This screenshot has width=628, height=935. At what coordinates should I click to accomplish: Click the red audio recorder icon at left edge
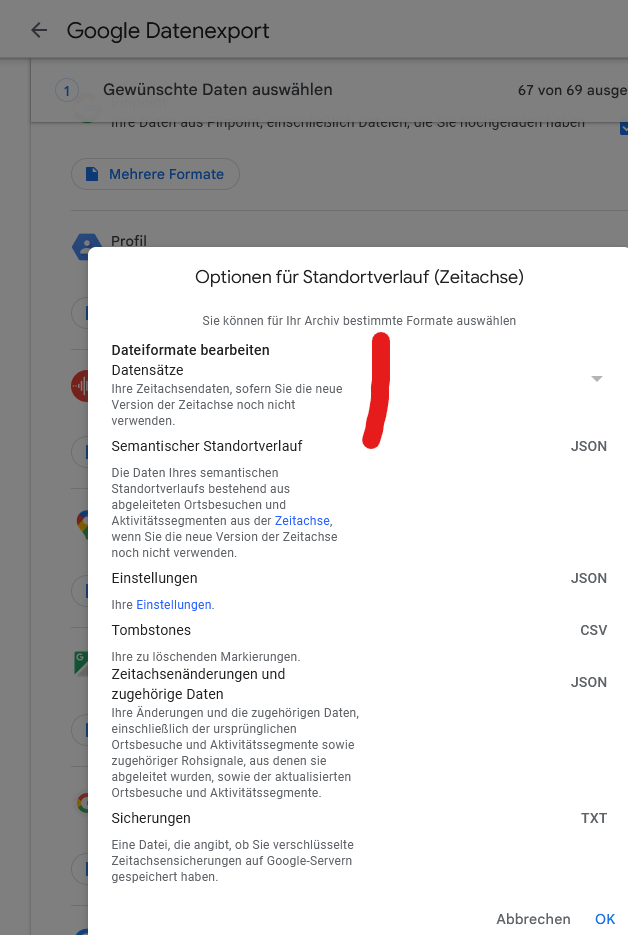click(x=80, y=386)
